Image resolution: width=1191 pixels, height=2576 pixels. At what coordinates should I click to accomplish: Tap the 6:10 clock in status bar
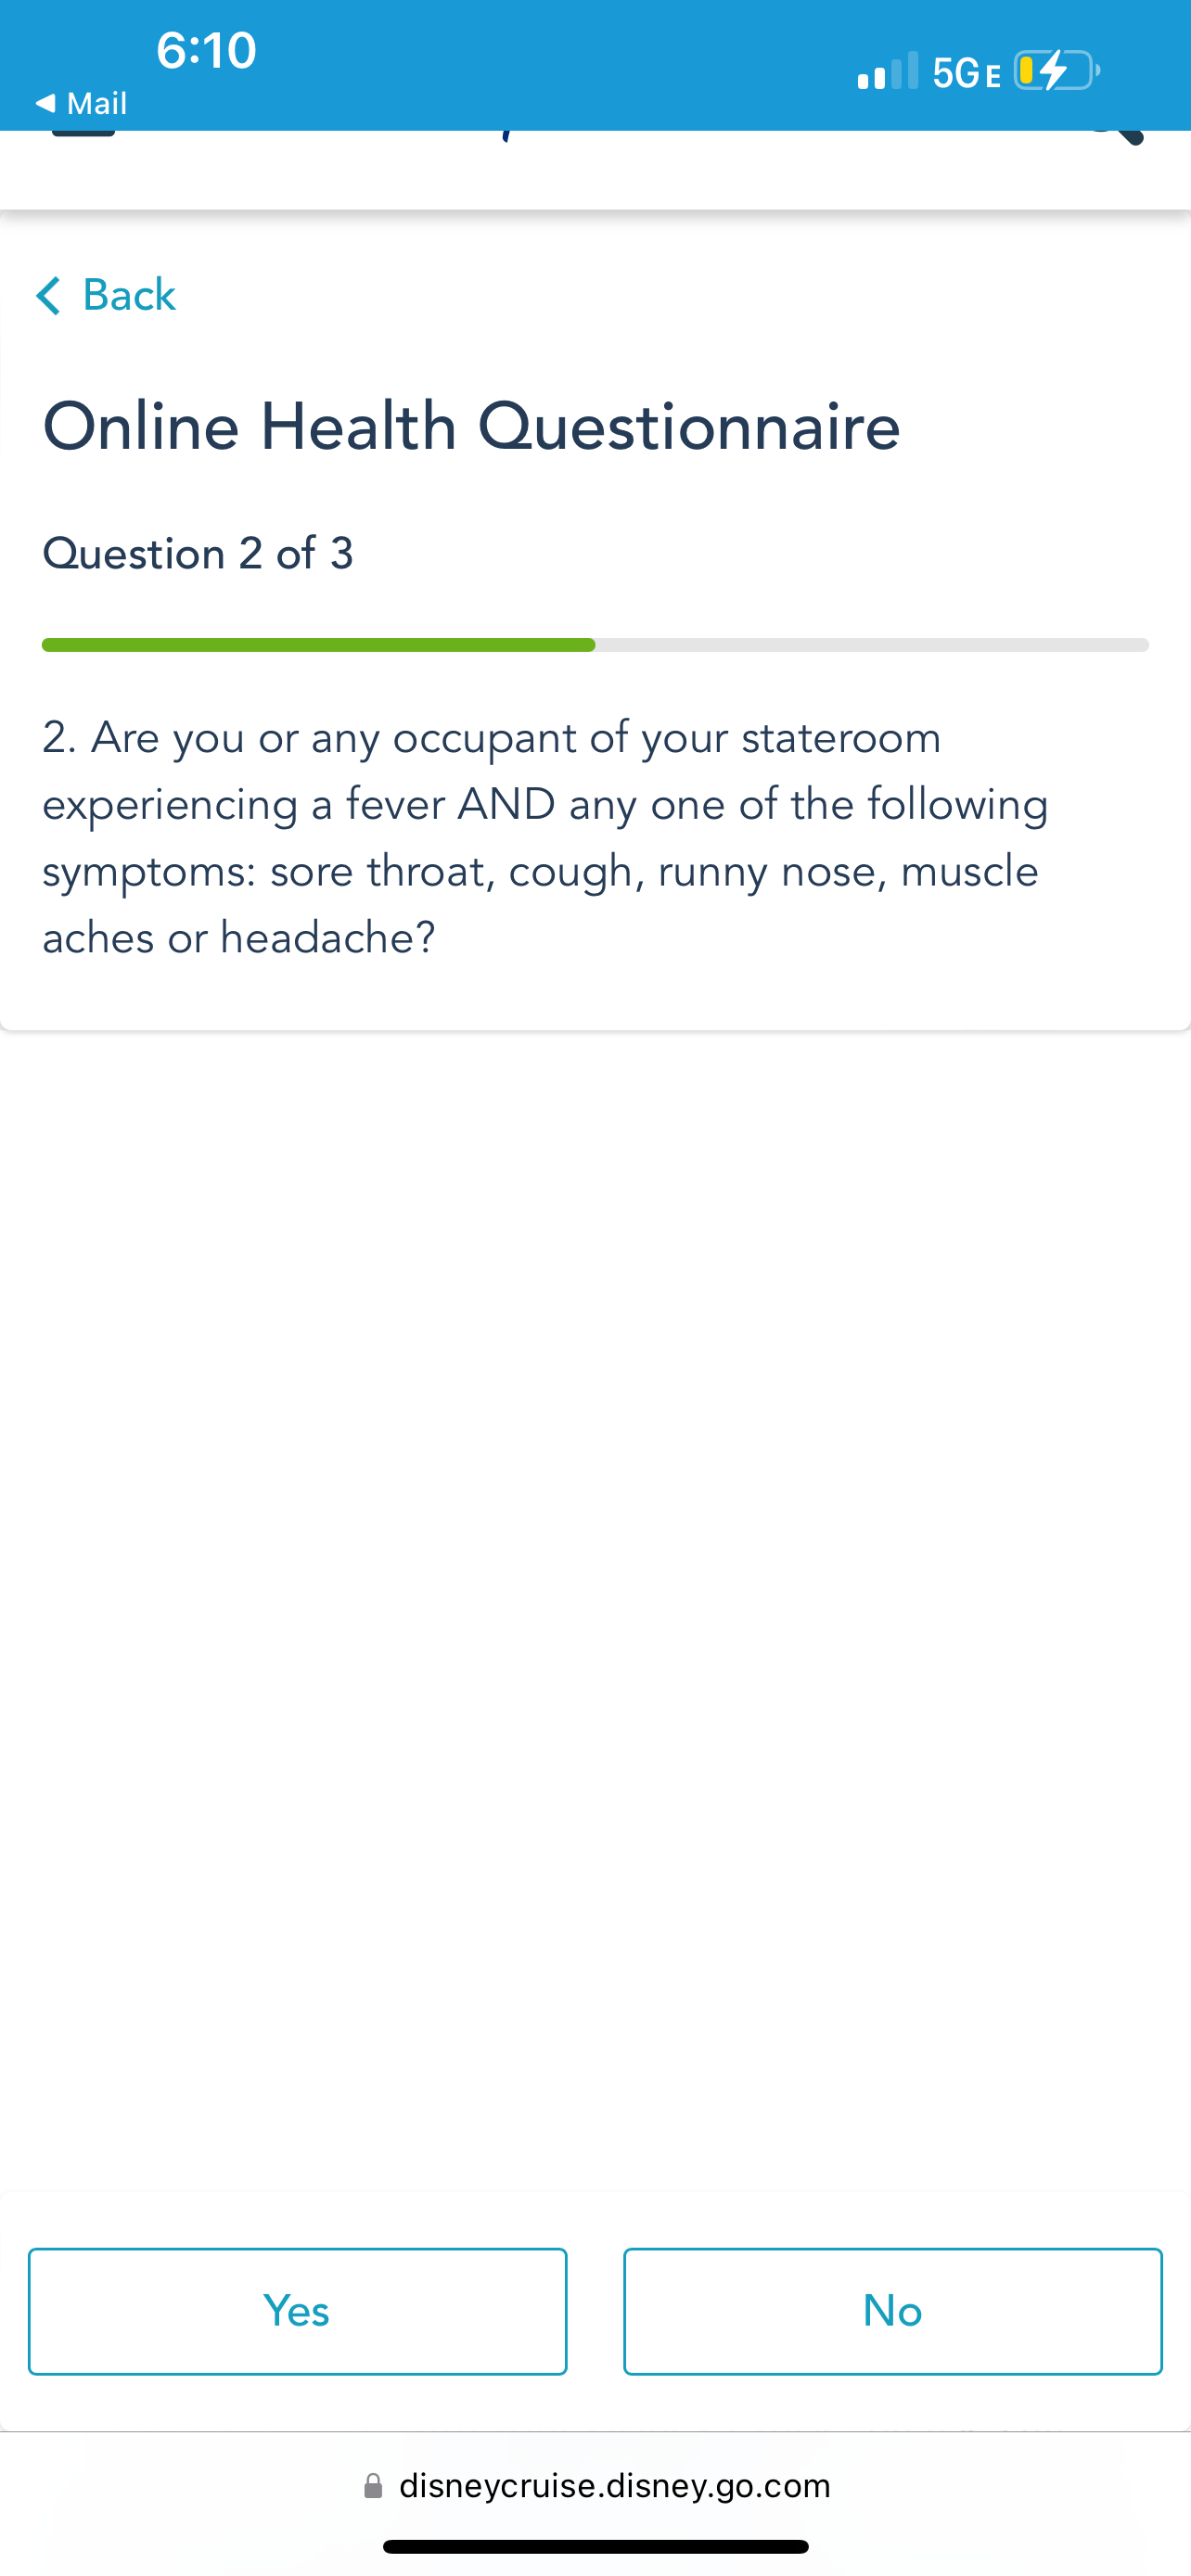pos(207,50)
